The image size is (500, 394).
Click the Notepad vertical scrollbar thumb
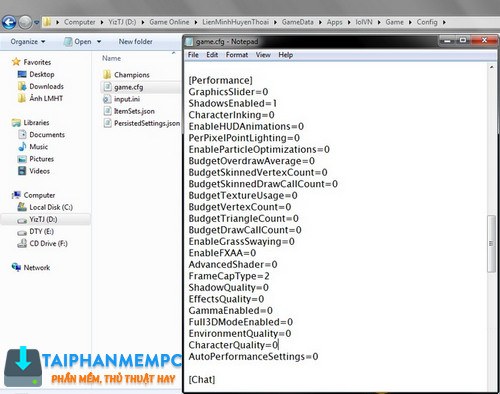491,244
